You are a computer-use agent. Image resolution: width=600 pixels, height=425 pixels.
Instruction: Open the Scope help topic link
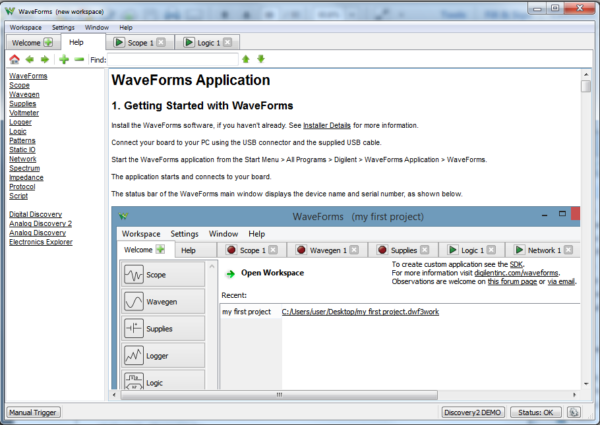coord(19,85)
